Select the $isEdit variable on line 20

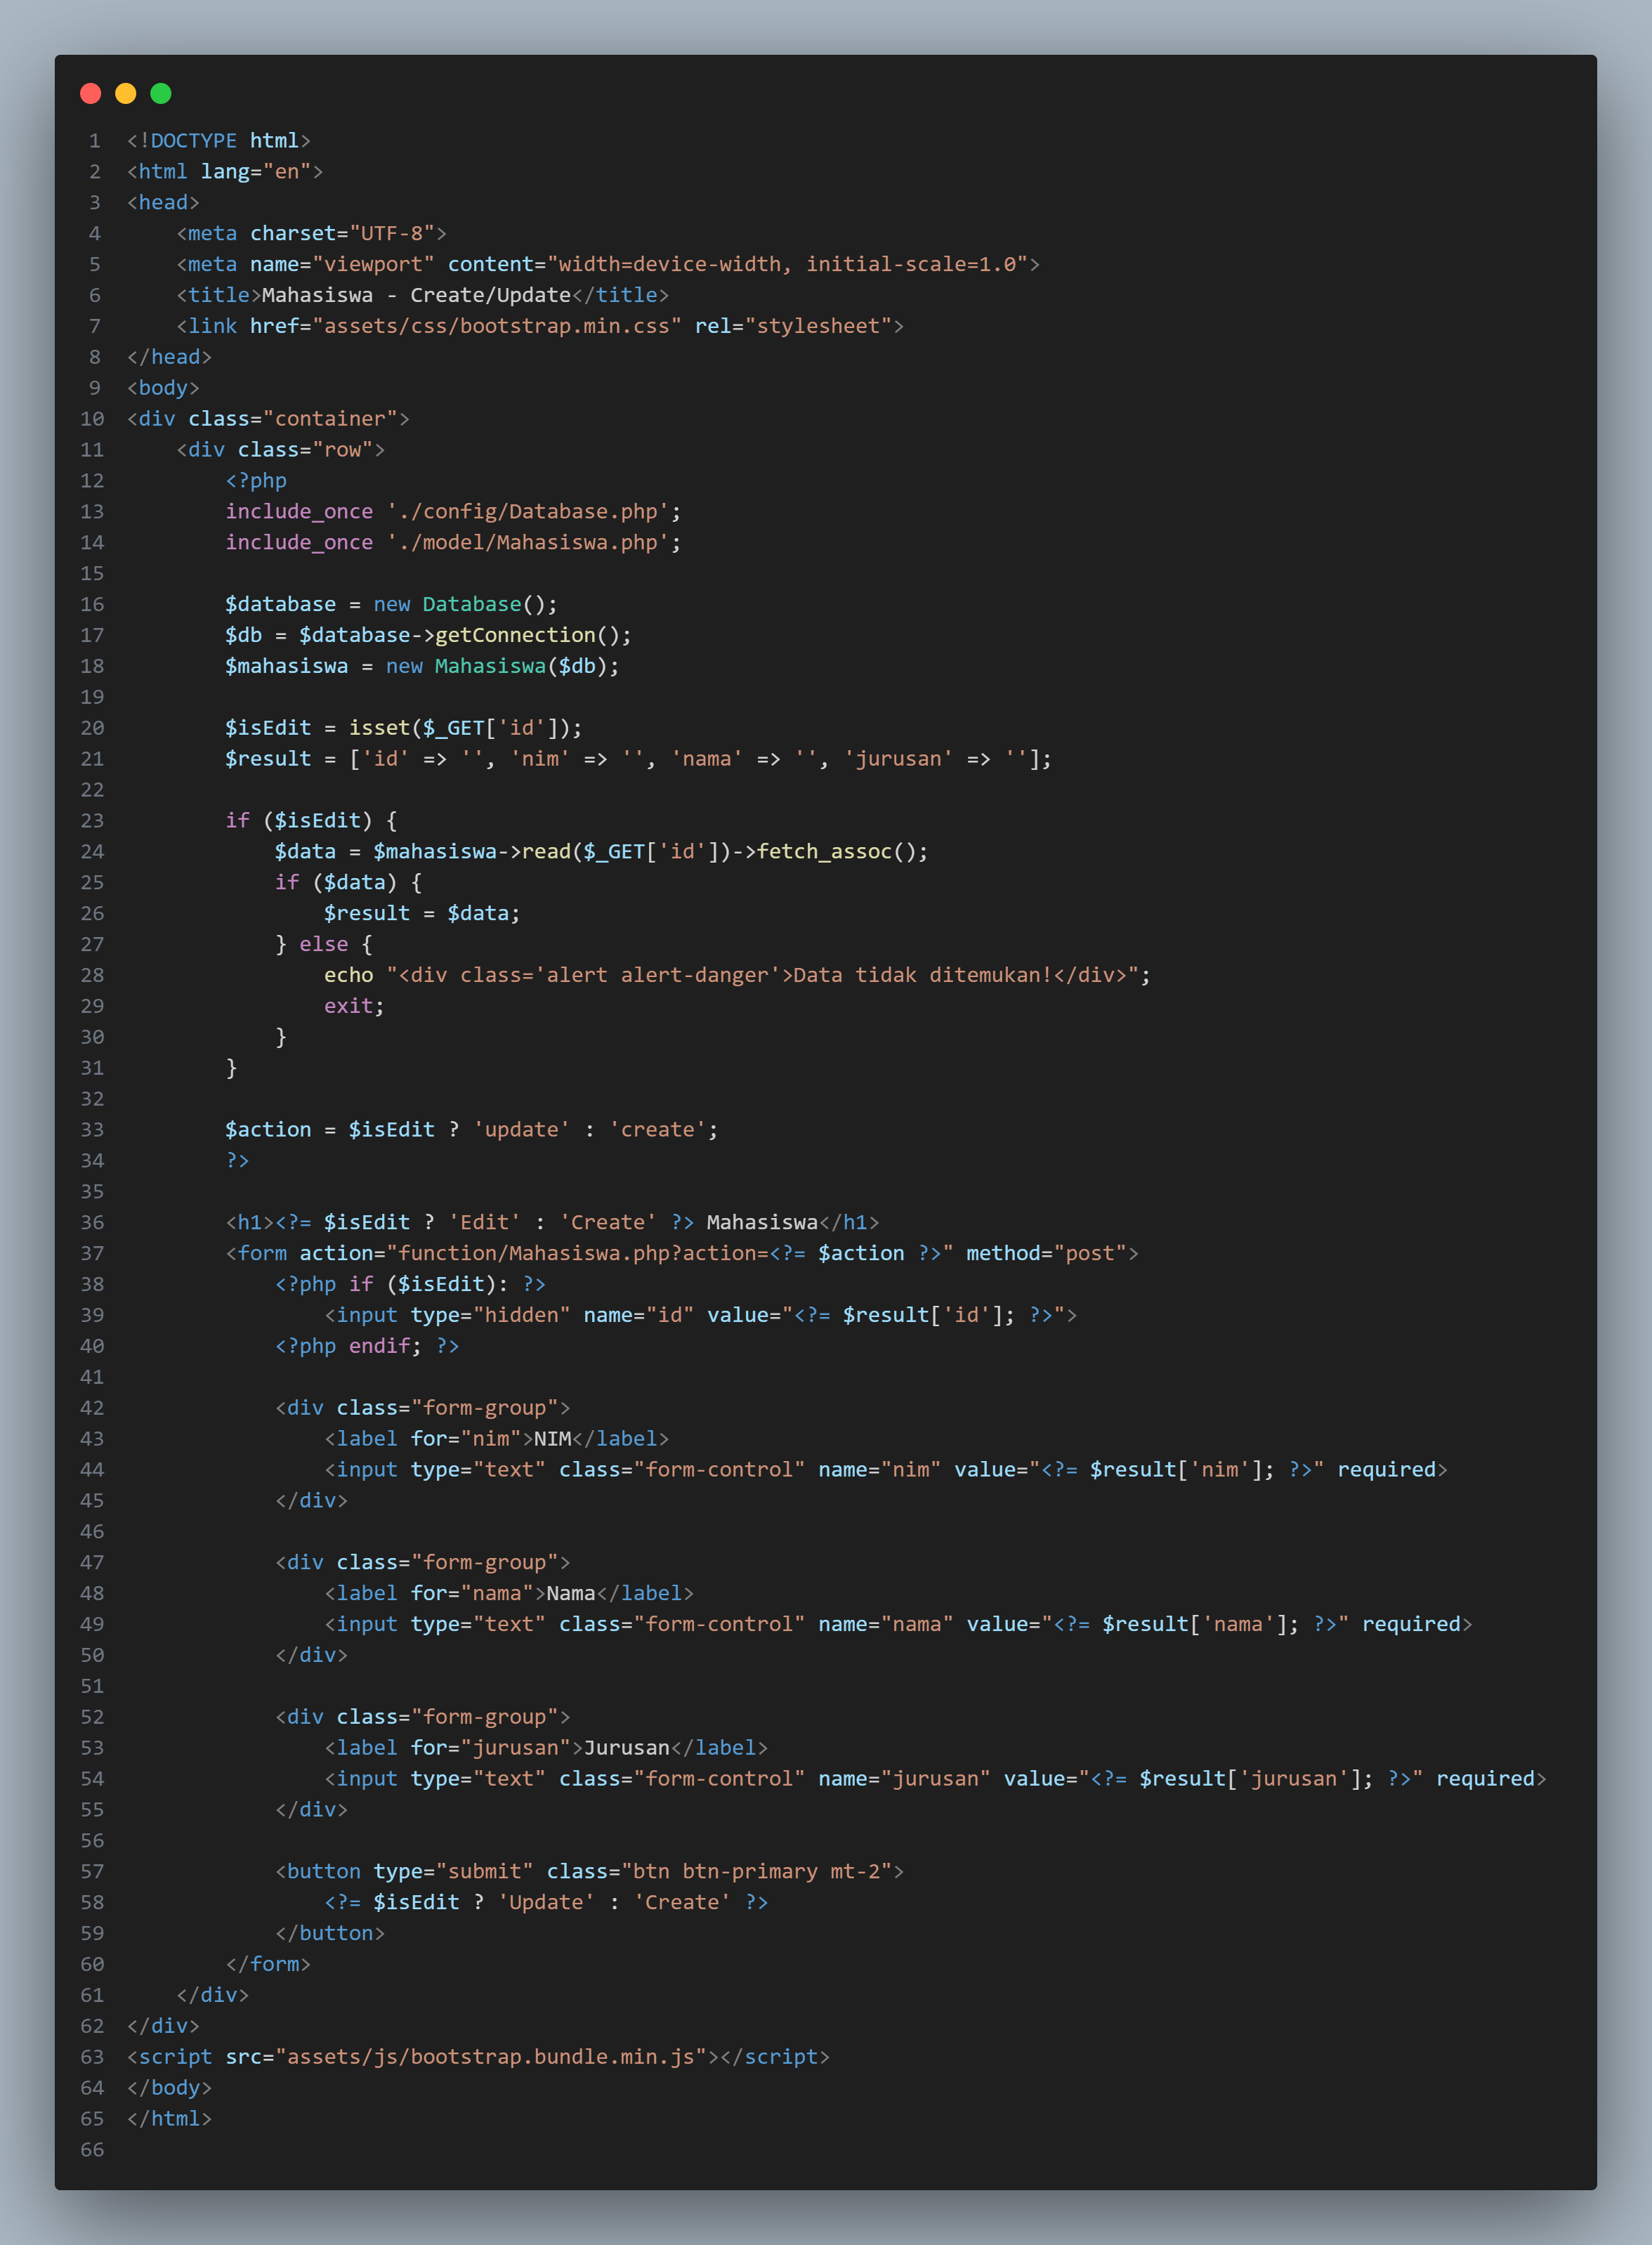pyautogui.click(x=272, y=727)
